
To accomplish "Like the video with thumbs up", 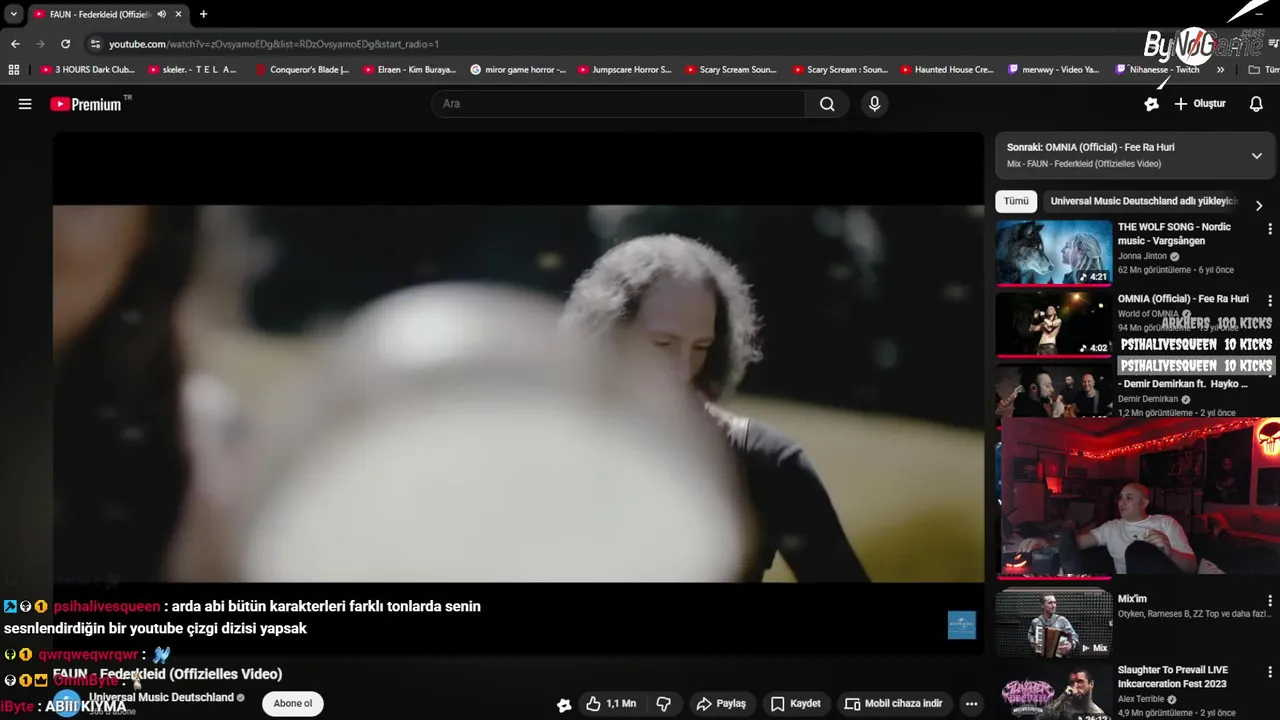I will coord(611,704).
